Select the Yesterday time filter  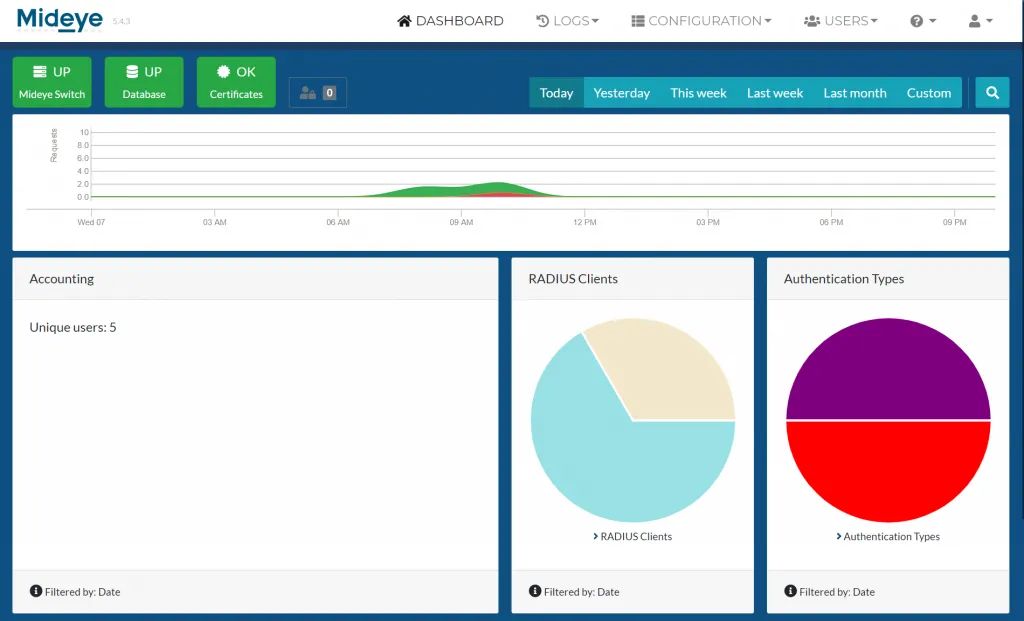(x=622, y=92)
